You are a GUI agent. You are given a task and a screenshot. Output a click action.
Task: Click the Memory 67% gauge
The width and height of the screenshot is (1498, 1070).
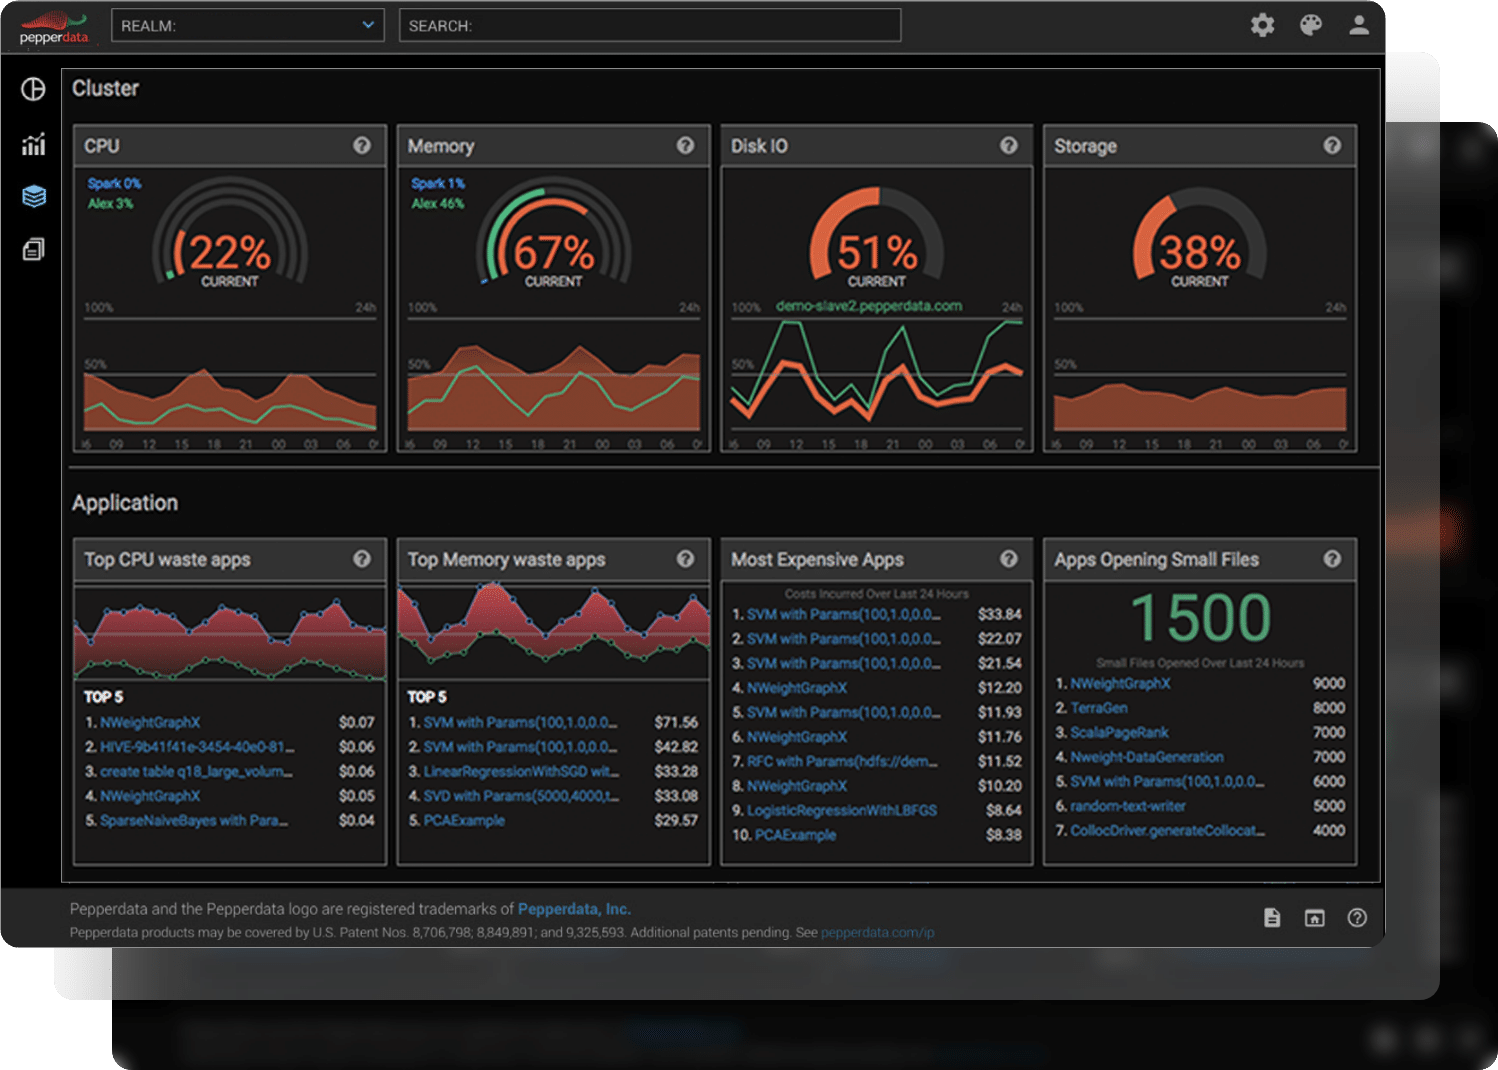[553, 235]
